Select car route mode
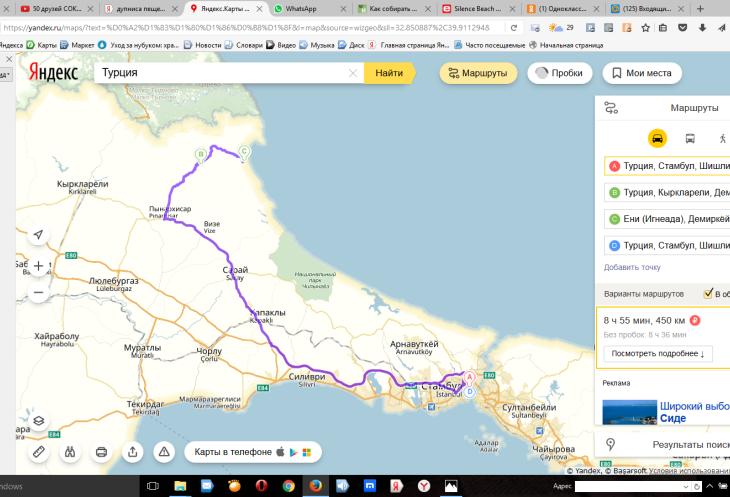Screen dimensions: 730x497 657,138
